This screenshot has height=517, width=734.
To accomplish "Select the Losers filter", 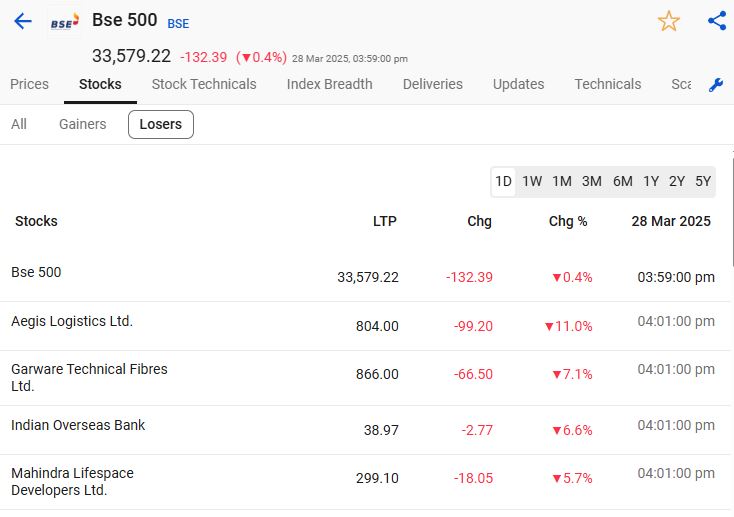I will [160, 124].
